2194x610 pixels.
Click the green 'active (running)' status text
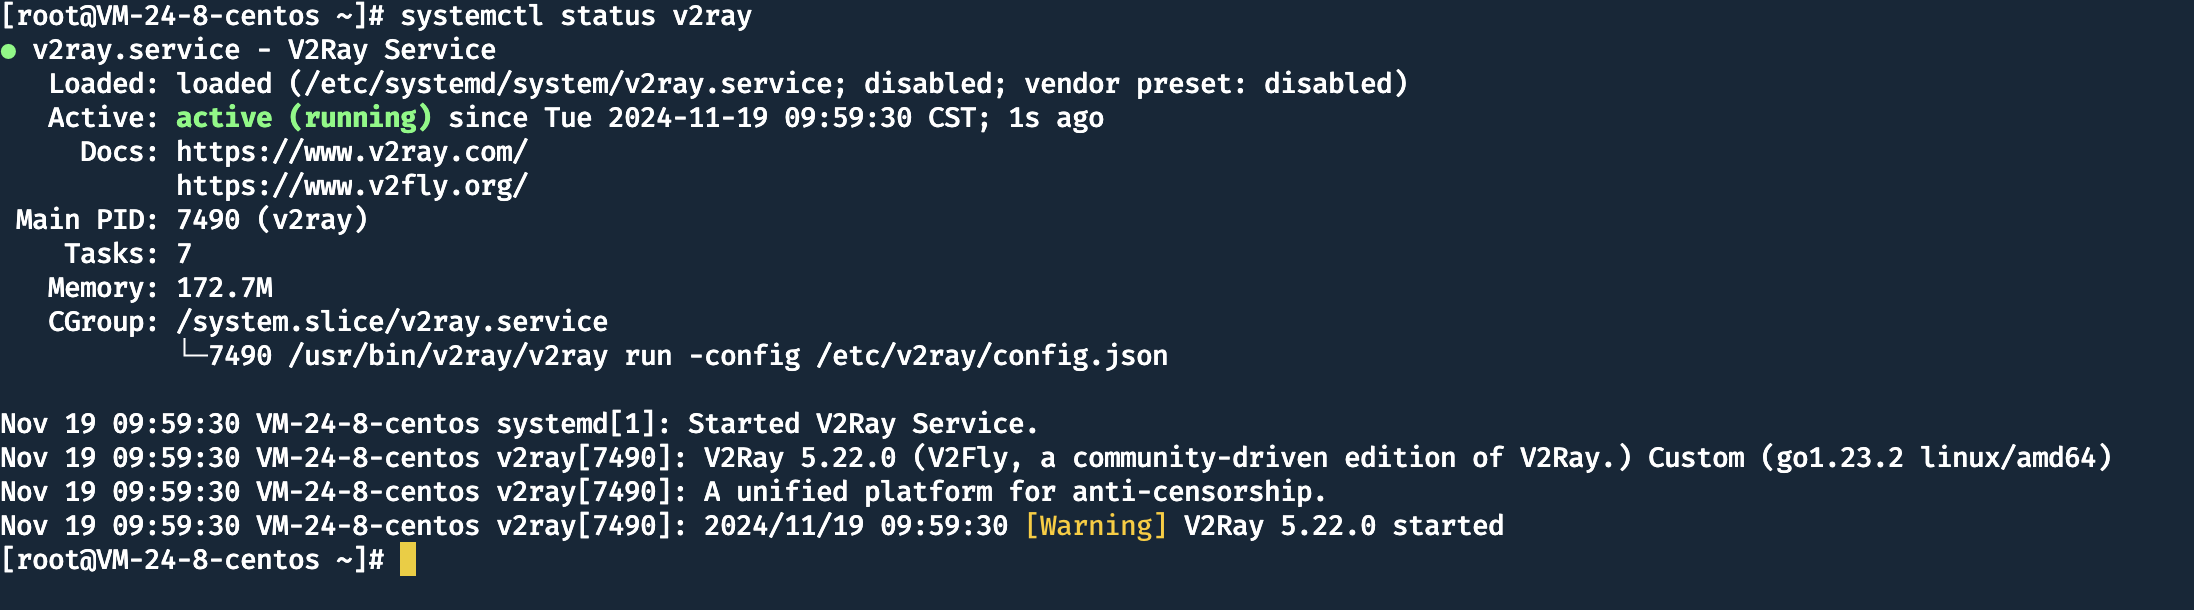[x=304, y=118]
